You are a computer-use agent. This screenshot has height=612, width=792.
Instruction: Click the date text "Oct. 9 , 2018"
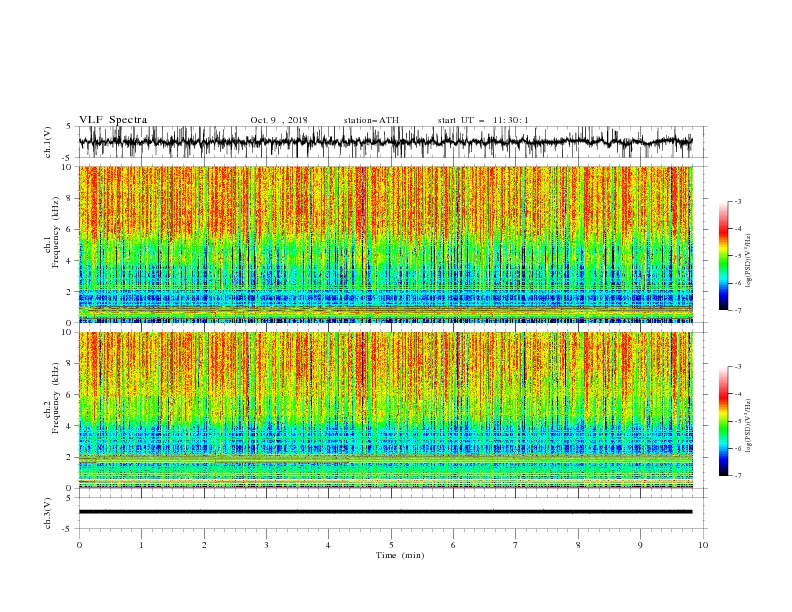pos(279,120)
